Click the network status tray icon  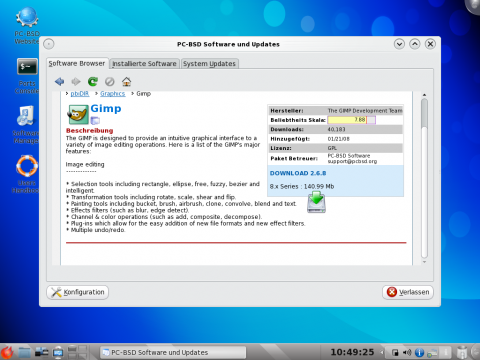click(x=432, y=352)
